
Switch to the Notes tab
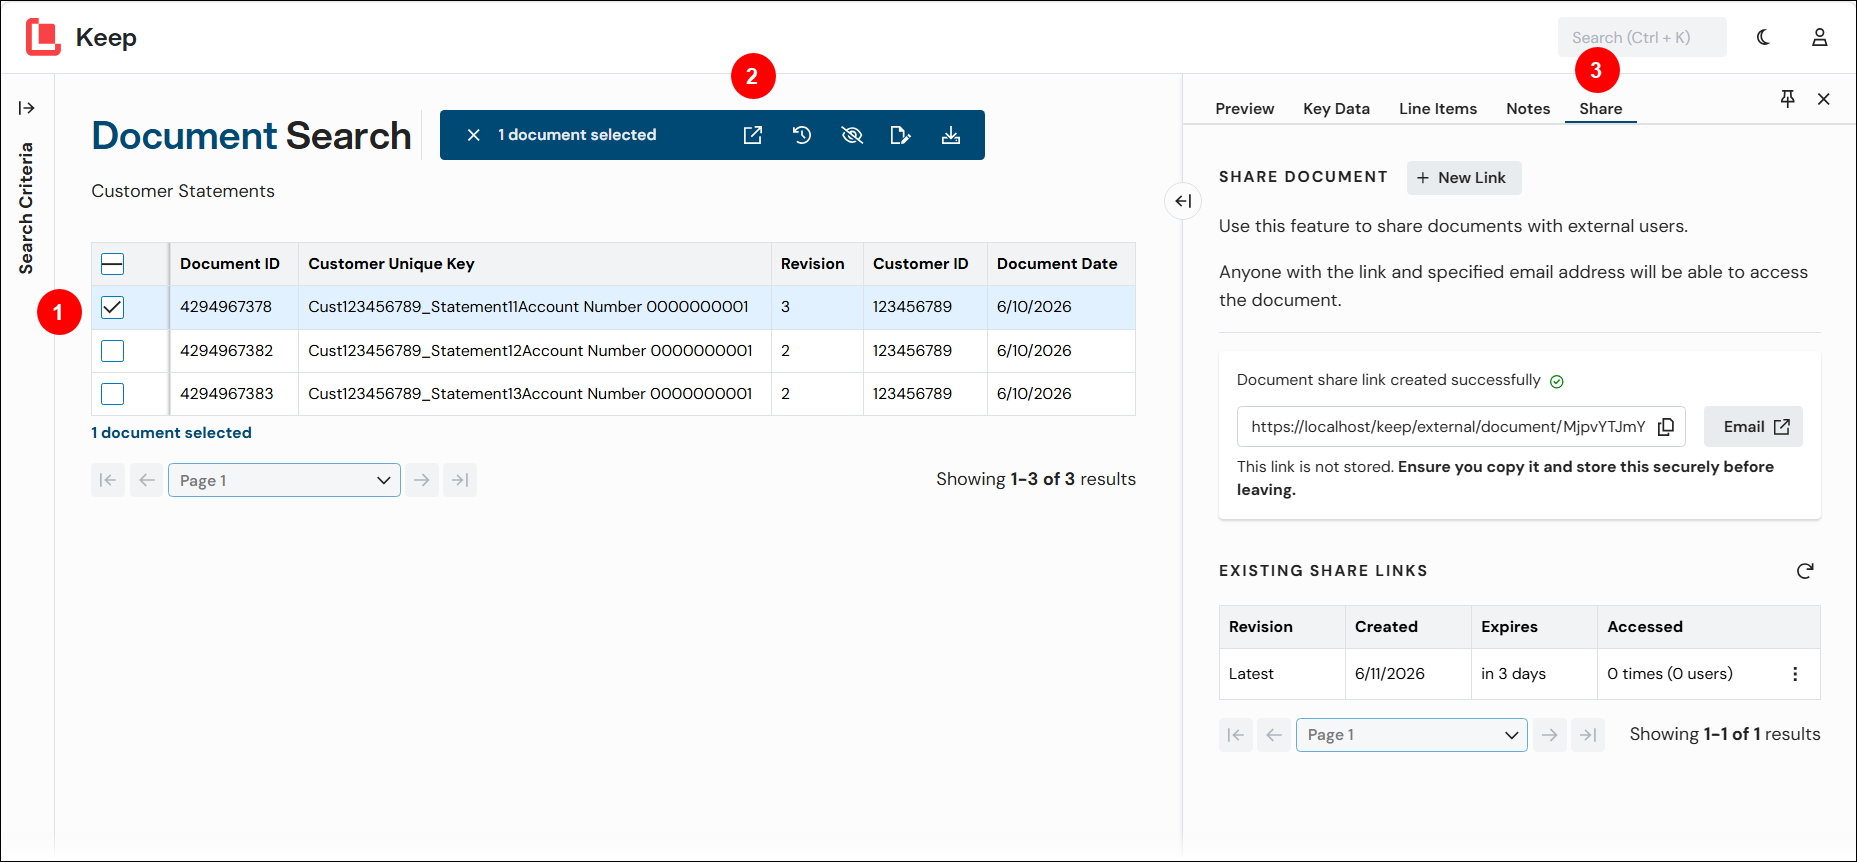pos(1528,108)
